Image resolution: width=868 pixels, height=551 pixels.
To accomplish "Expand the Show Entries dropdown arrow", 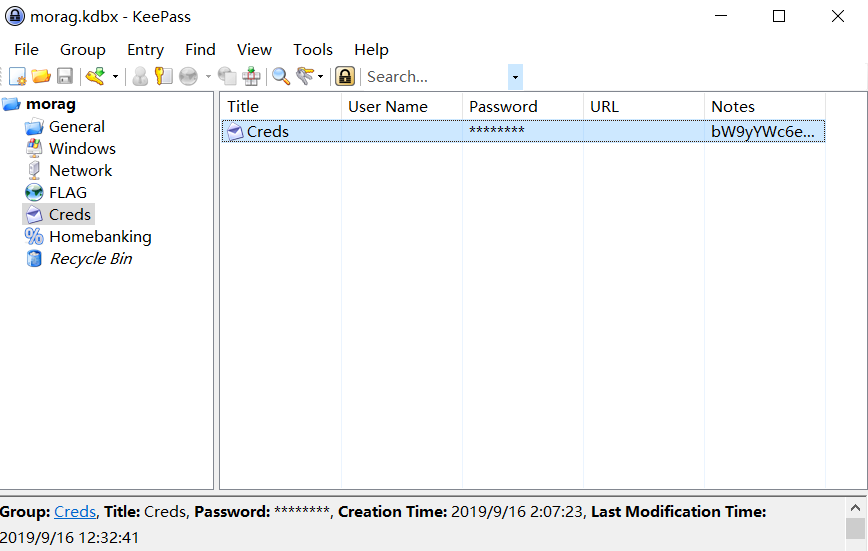I will point(321,76).
